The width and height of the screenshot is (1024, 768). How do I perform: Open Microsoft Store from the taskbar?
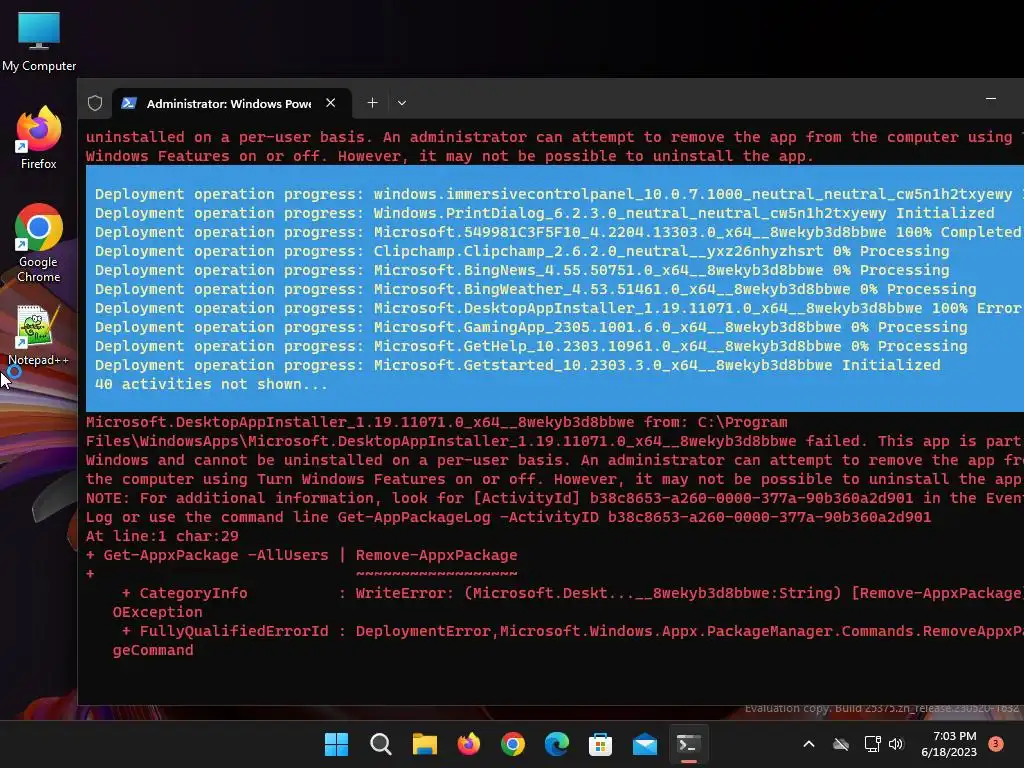click(x=600, y=744)
